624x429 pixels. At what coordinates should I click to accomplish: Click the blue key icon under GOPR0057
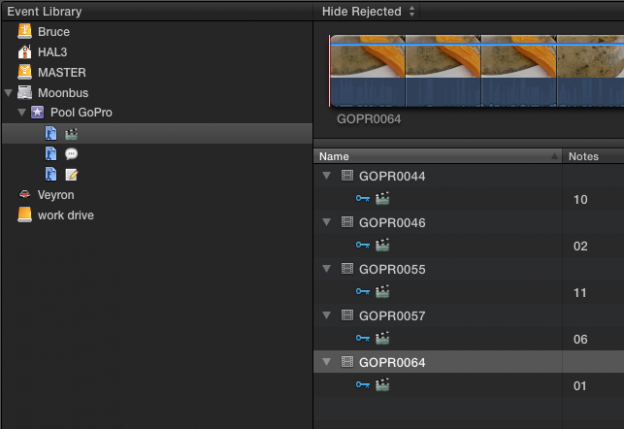(363, 338)
